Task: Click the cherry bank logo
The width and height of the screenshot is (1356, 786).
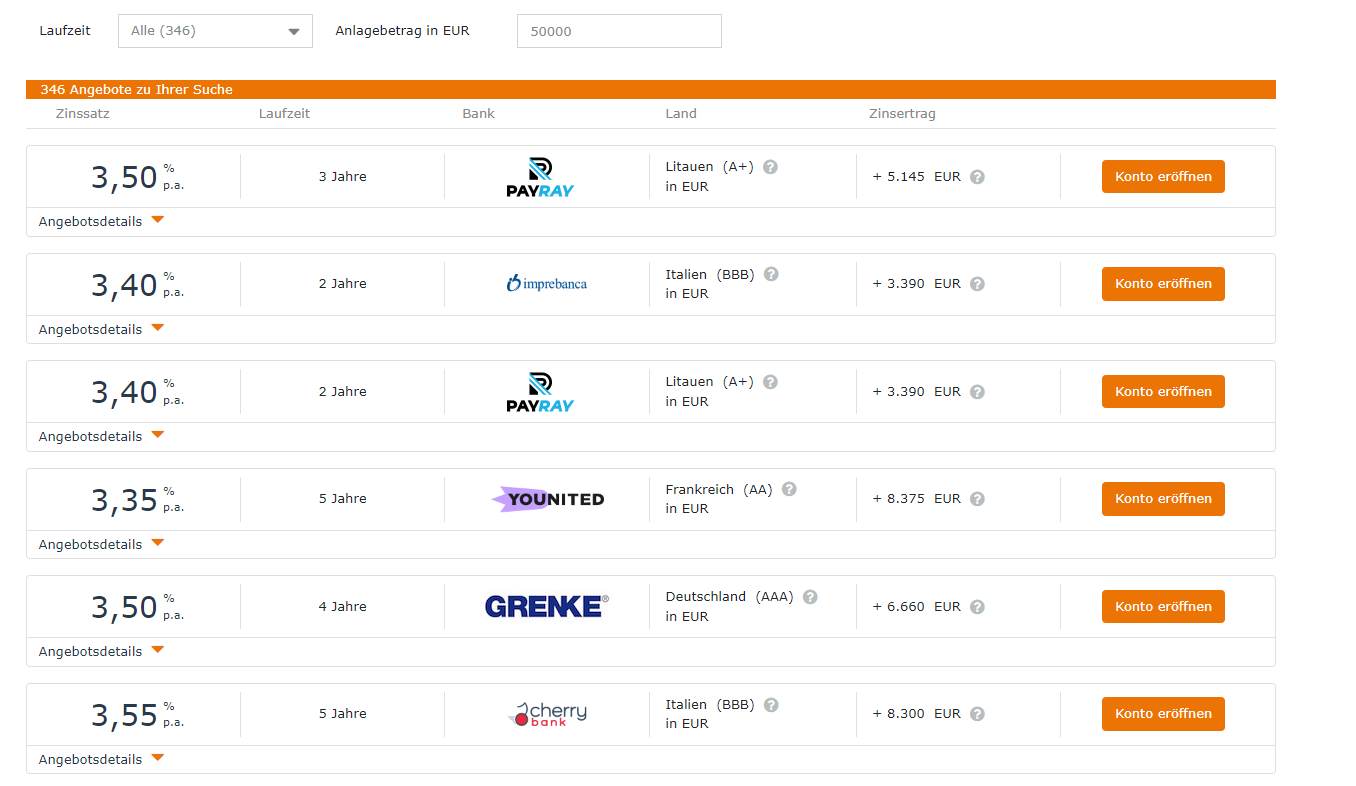Action: (x=546, y=714)
